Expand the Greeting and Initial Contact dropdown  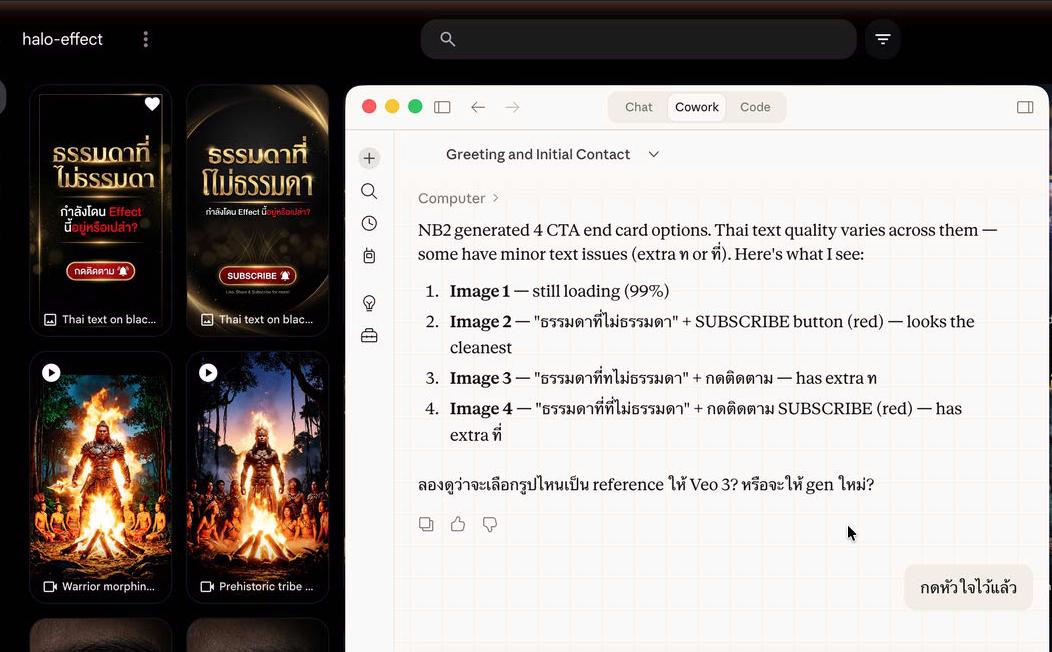pyautogui.click(x=654, y=154)
